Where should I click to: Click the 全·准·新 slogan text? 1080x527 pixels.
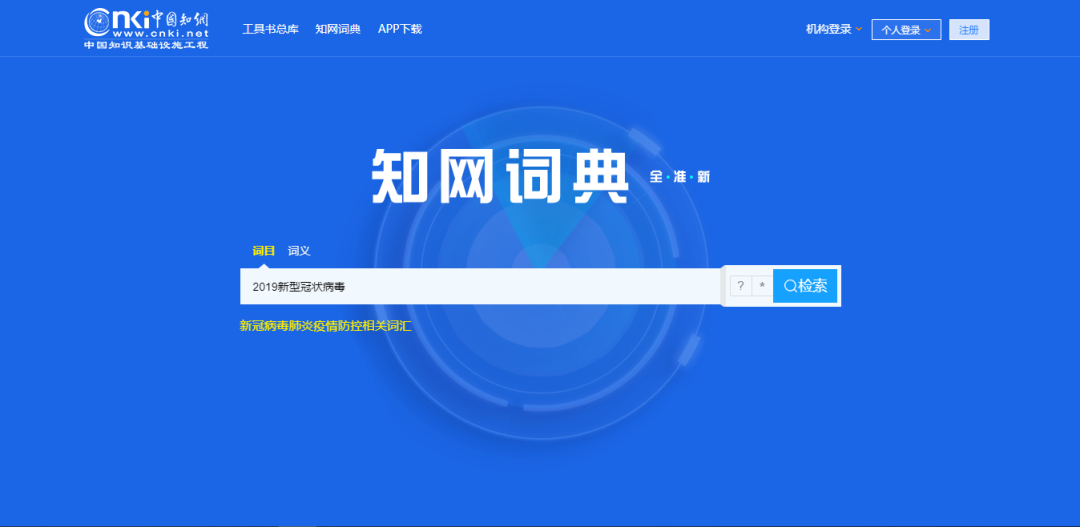point(679,177)
